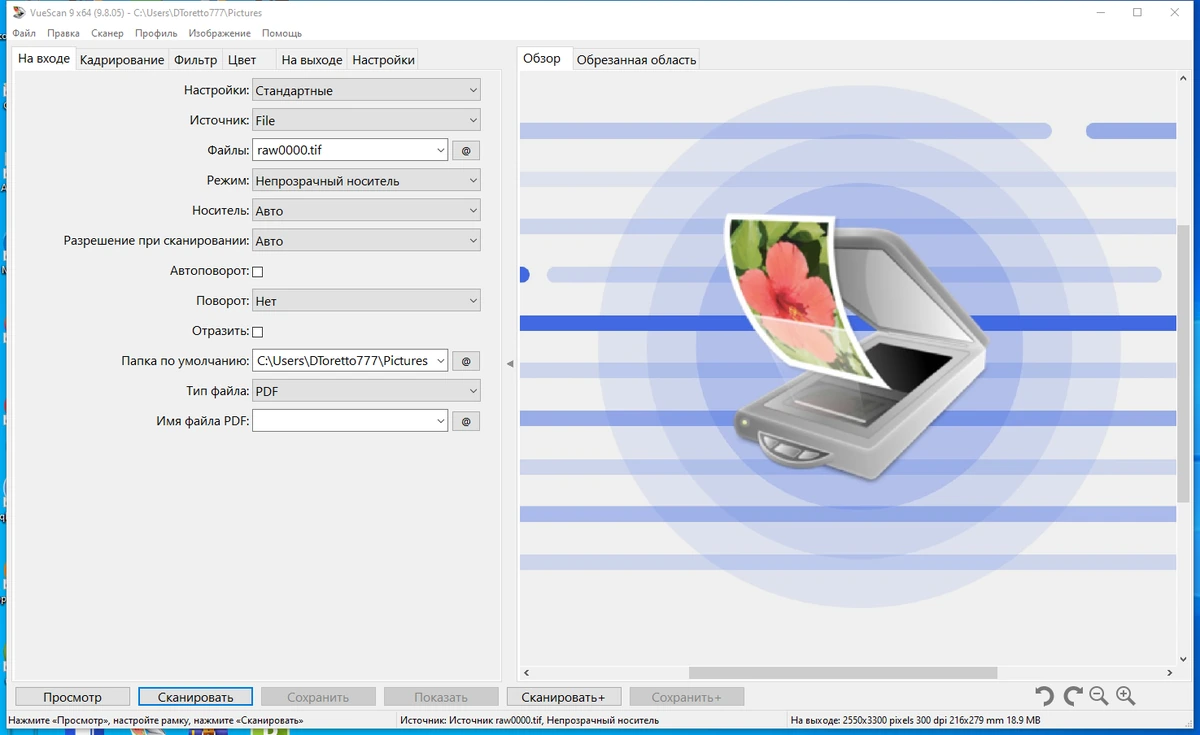Switch to the Настройки tab
The height and width of the screenshot is (735, 1200).
click(383, 60)
